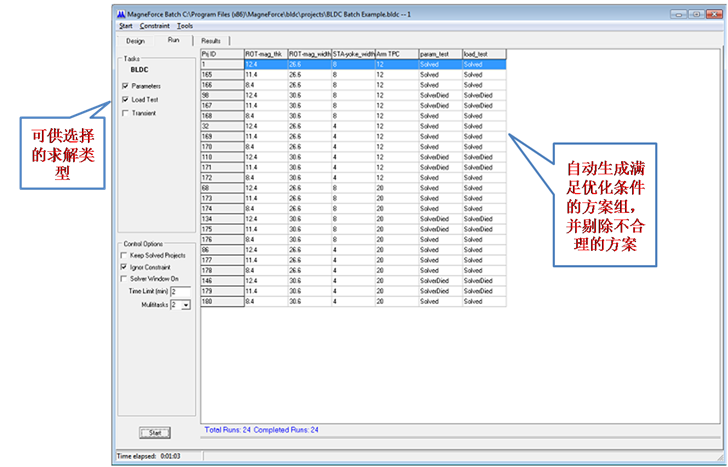Open the Start menu in menu bar
Image resolution: width=728 pixels, height=467 pixels.
click(x=125, y=26)
